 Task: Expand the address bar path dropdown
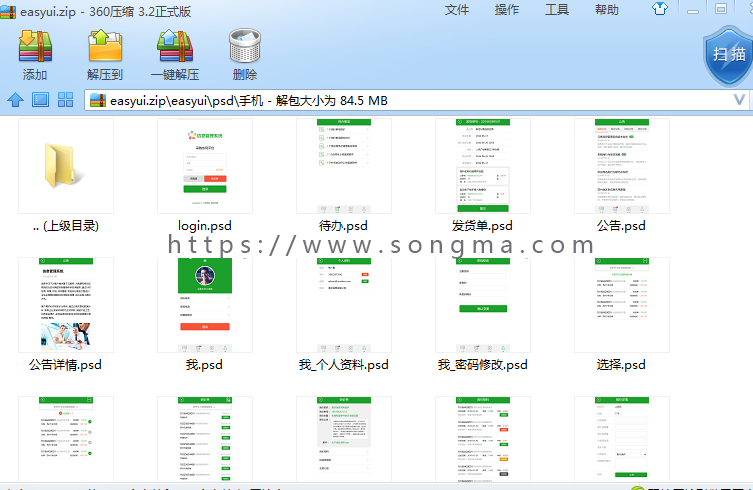pos(739,100)
